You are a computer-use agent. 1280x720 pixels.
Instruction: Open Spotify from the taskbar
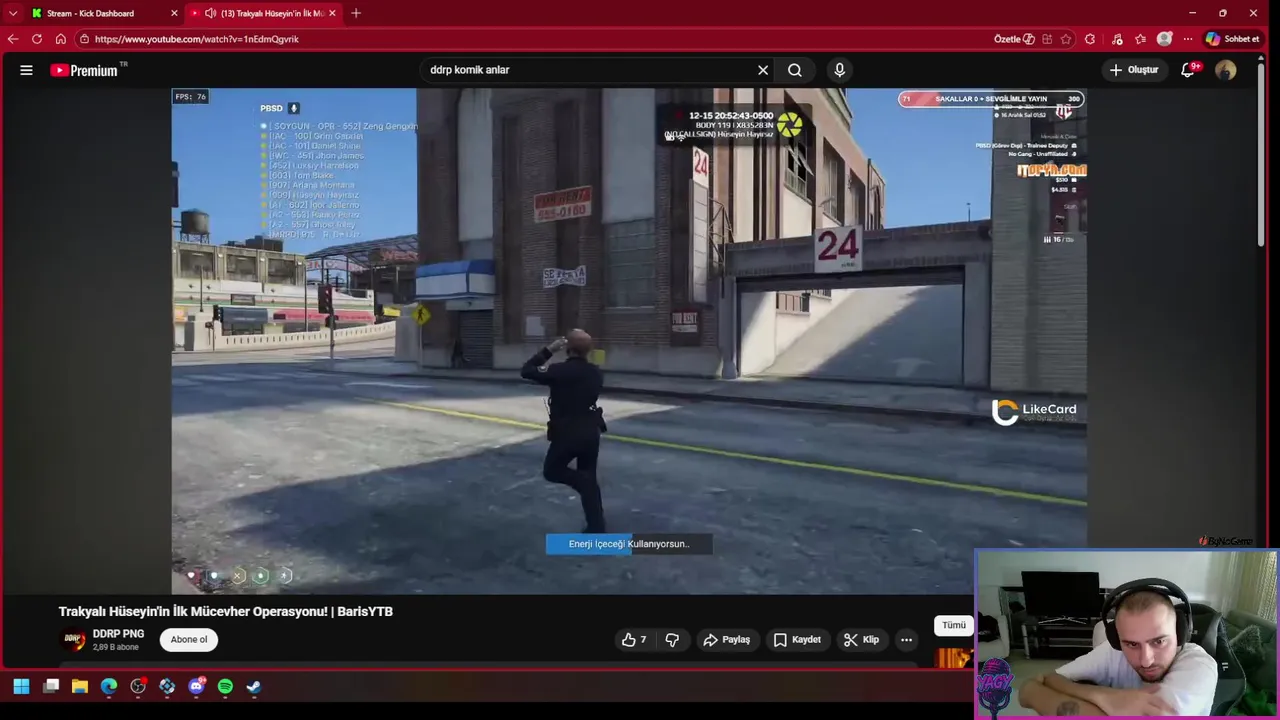click(x=225, y=687)
